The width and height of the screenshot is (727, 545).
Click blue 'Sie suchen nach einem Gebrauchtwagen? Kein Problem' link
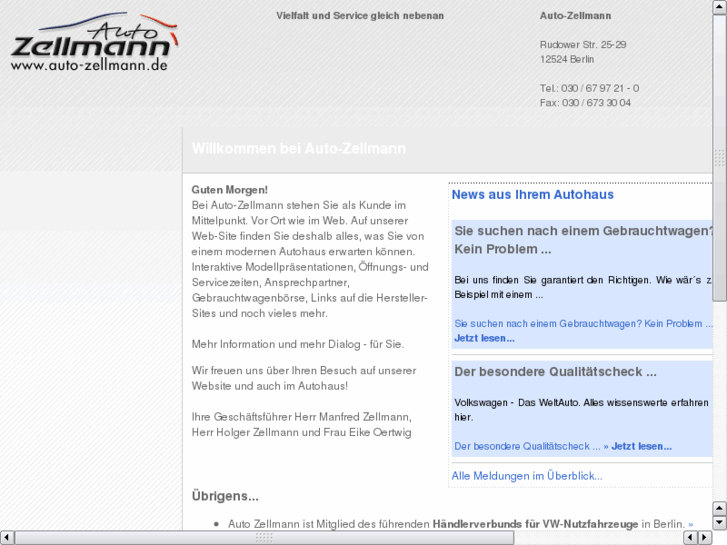[583, 323]
